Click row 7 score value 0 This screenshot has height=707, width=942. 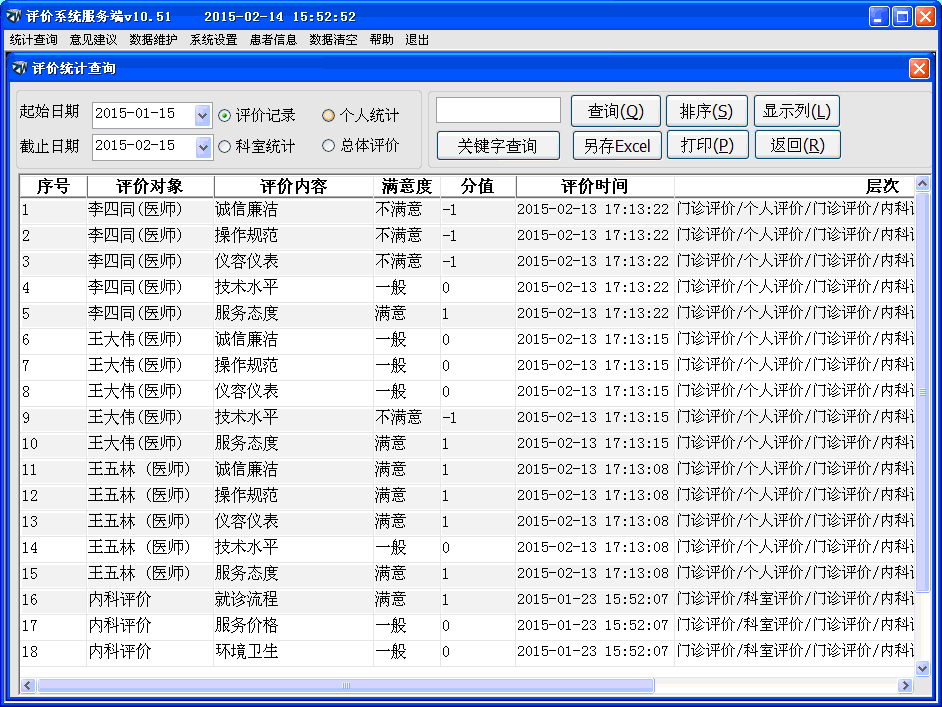pos(446,366)
